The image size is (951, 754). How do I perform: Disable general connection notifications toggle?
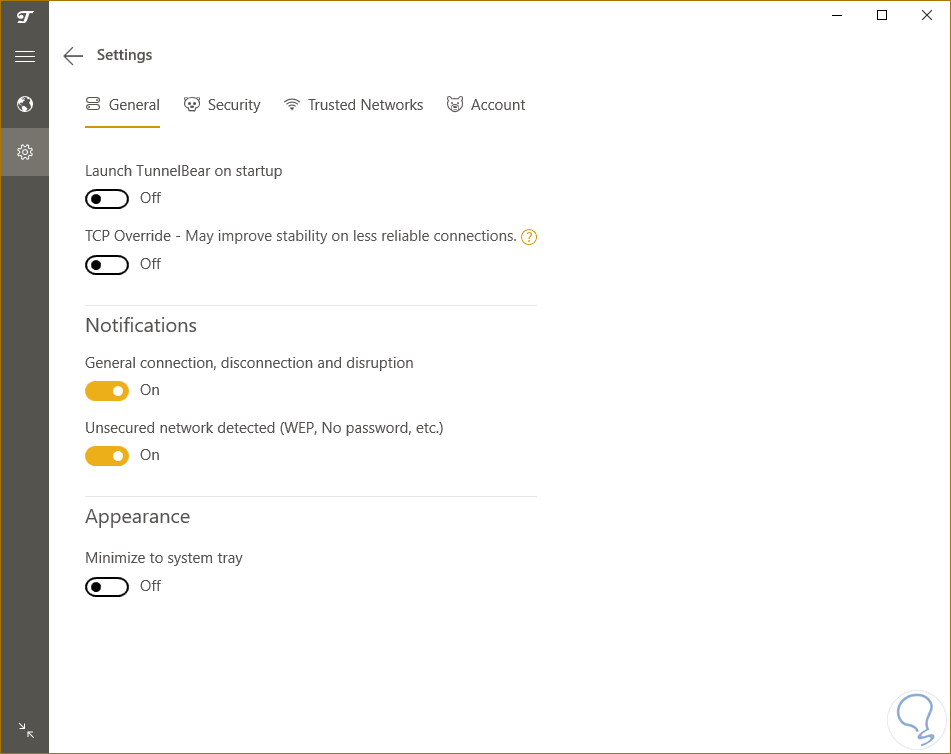[107, 391]
